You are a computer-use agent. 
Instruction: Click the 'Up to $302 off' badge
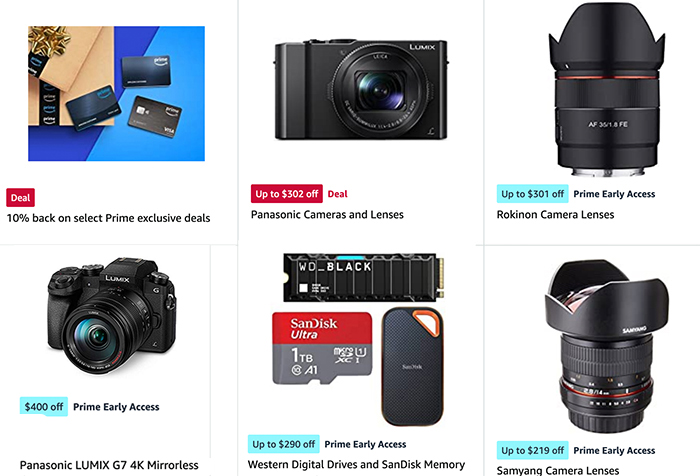(x=287, y=194)
